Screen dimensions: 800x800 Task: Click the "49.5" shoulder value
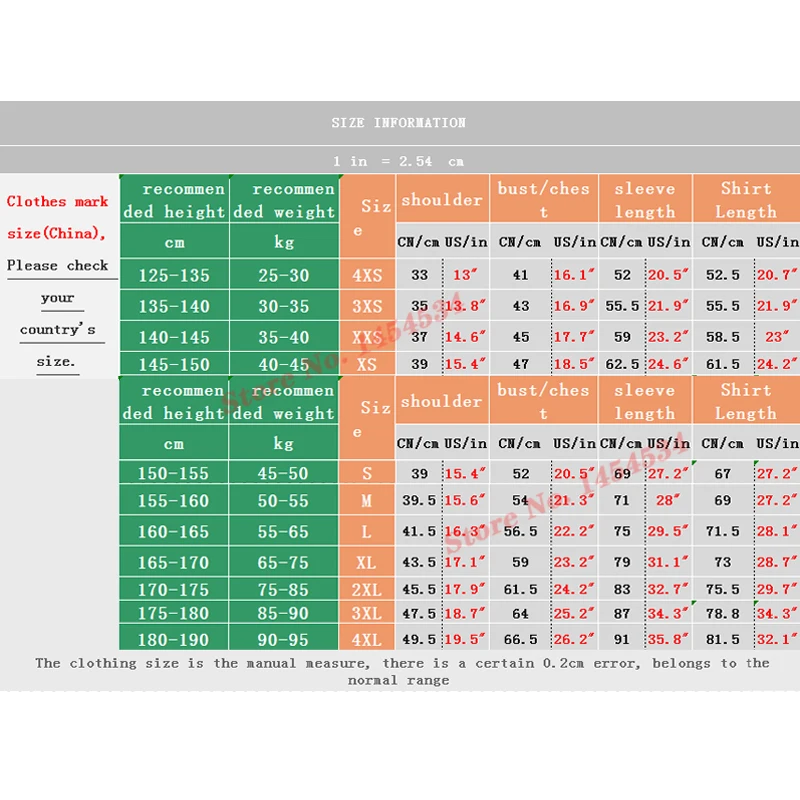419,639
